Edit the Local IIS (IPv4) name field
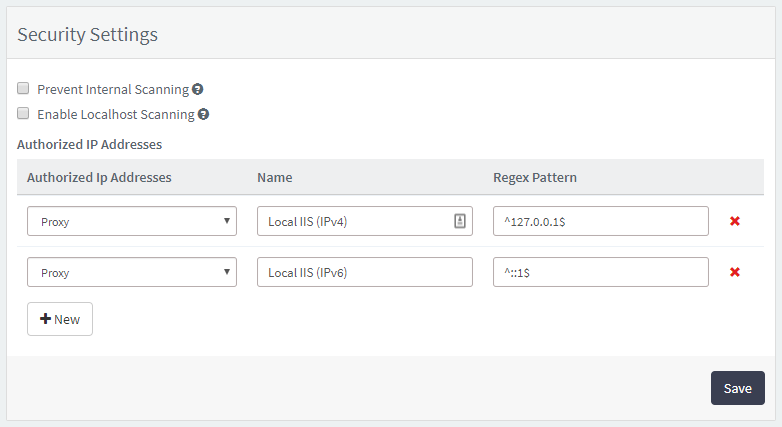The height and width of the screenshot is (427, 782). point(365,221)
